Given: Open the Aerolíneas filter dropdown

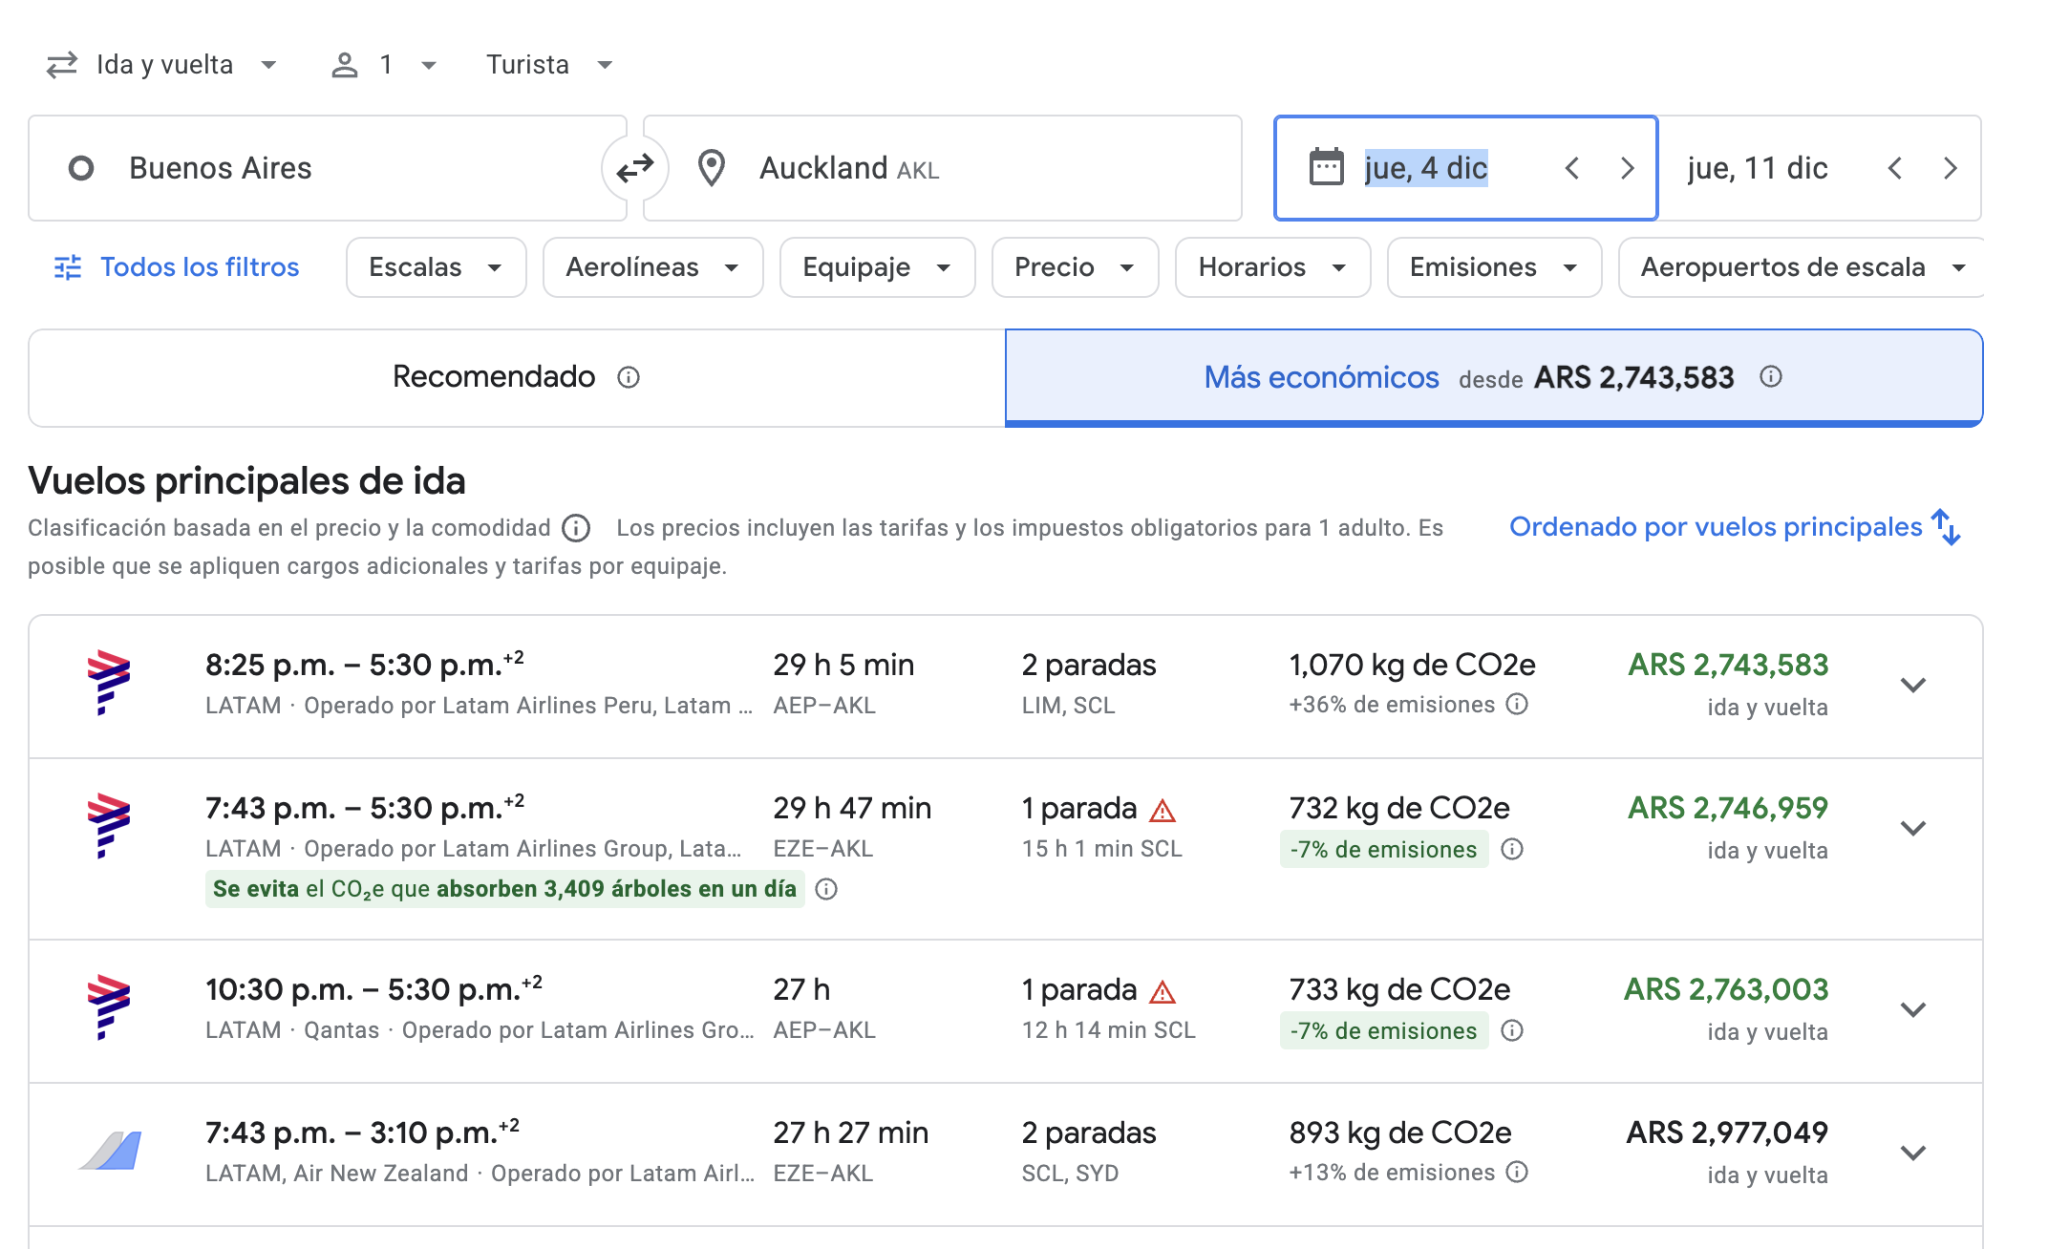Looking at the screenshot, I should [652, 267].
